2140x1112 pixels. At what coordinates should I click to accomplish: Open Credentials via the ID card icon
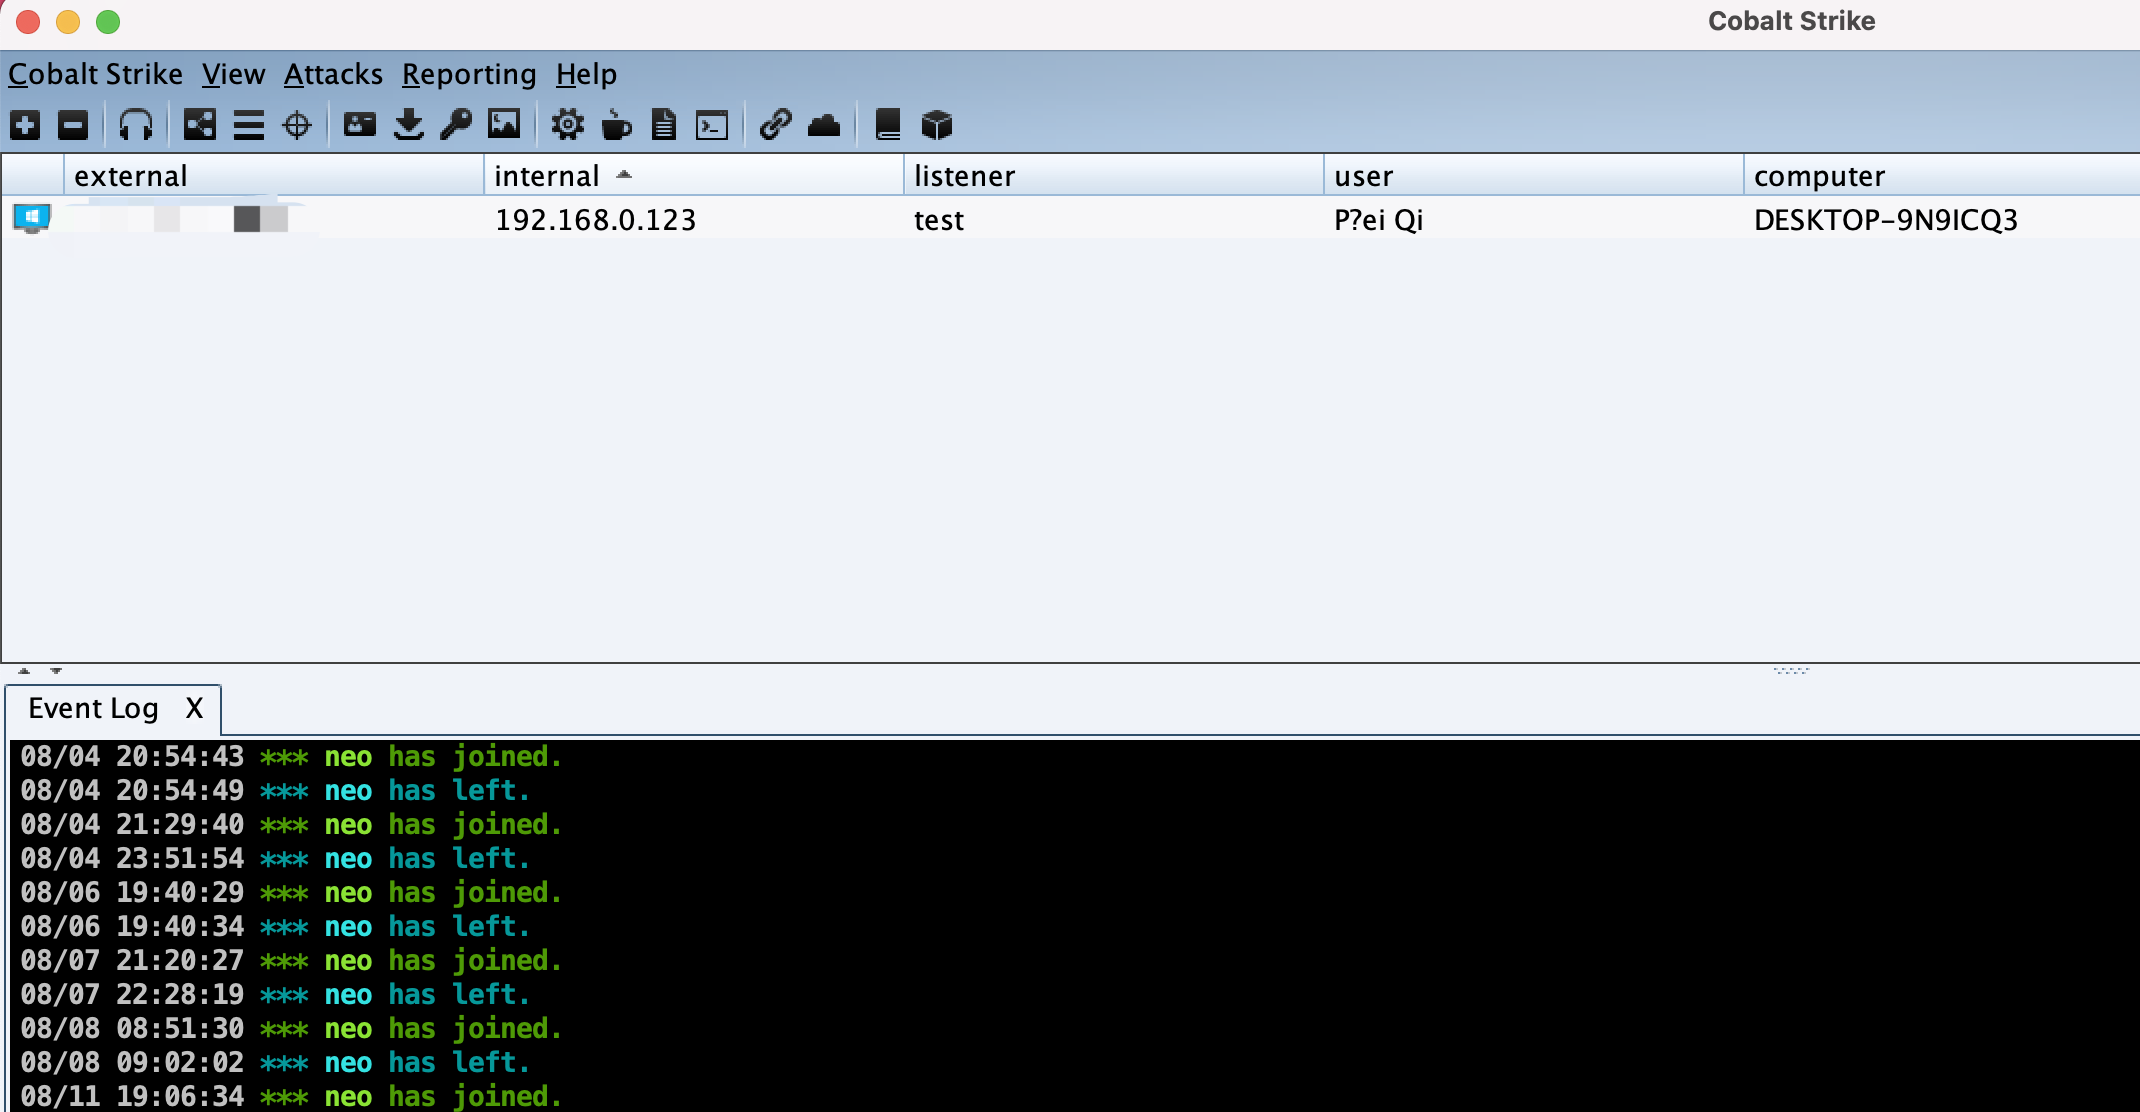(359, 125)
